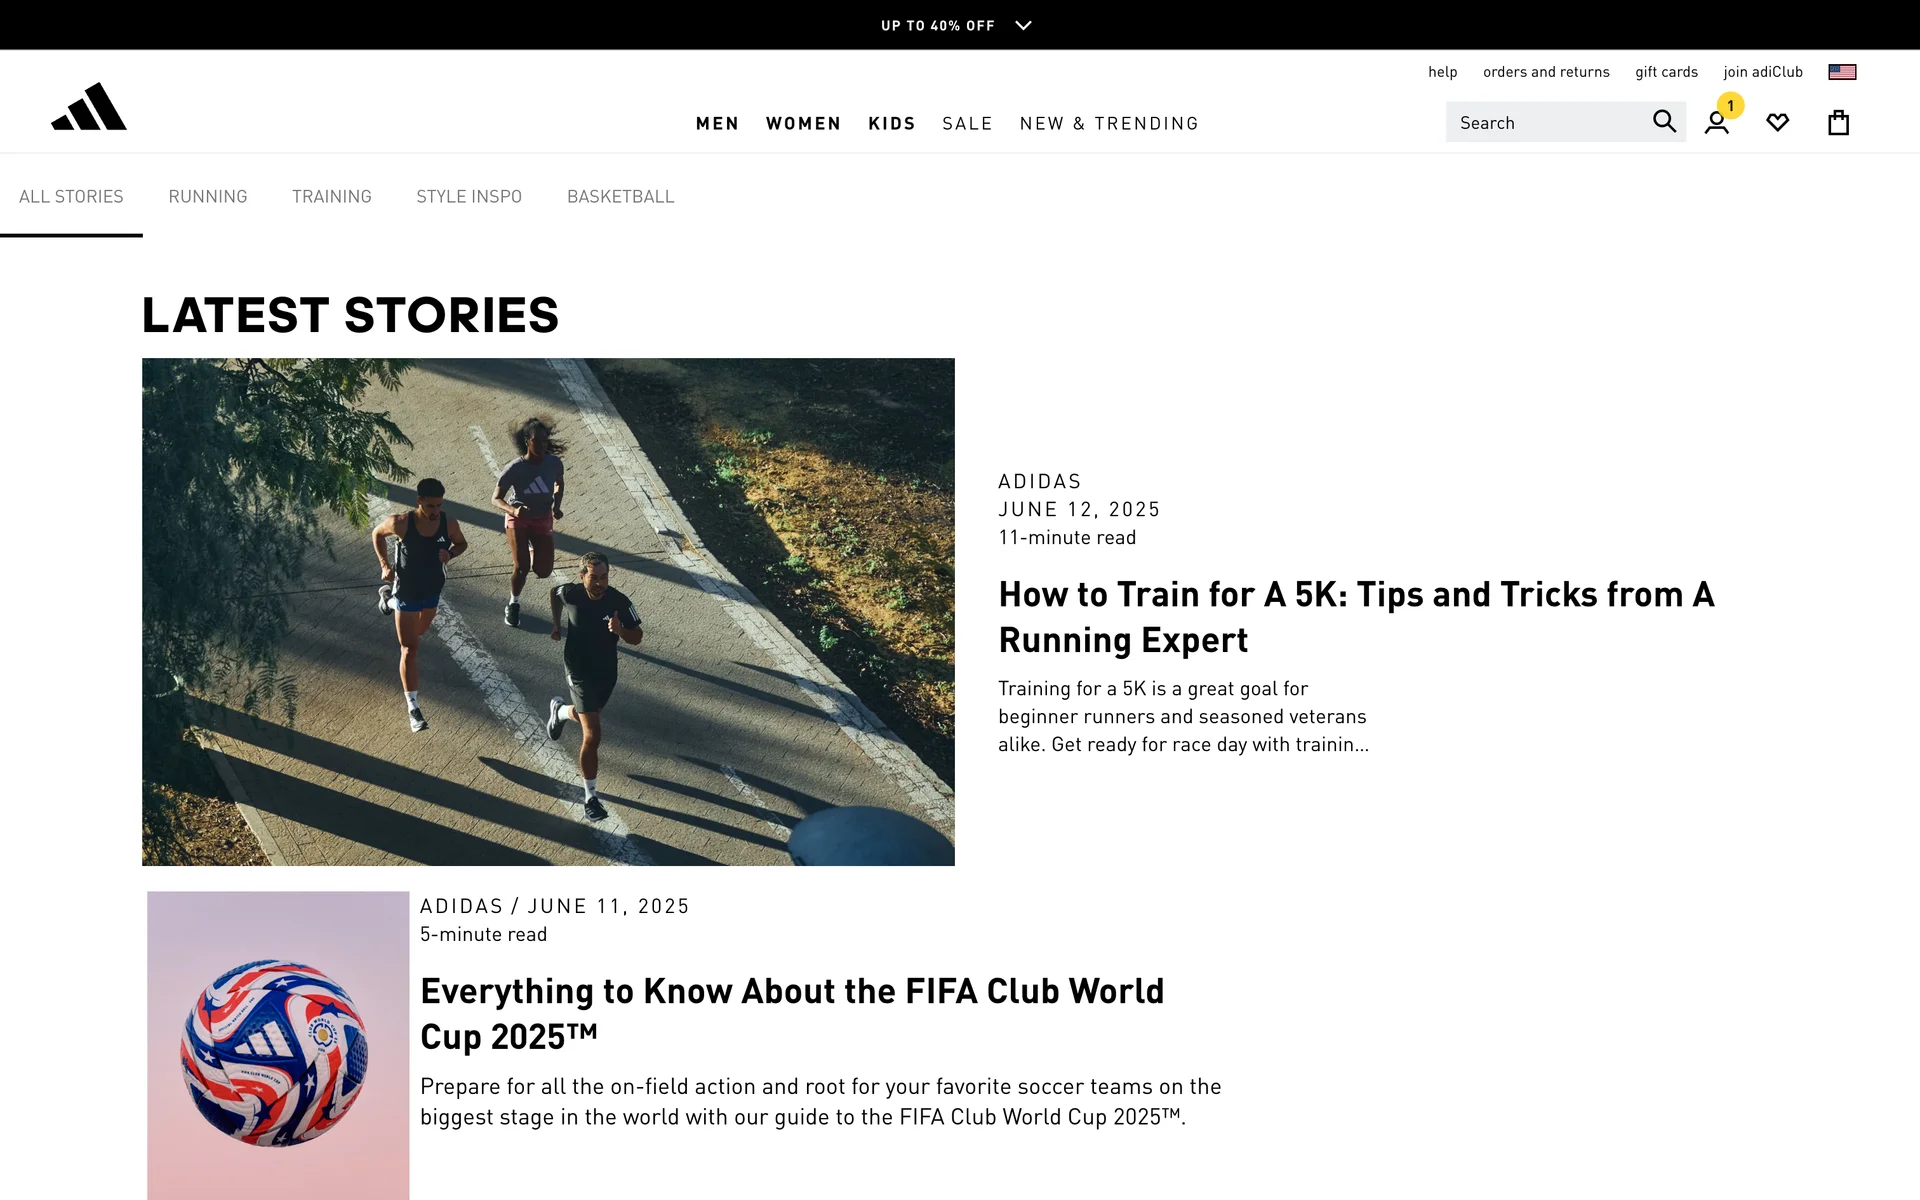Open the Women navigation menu
1920x1200 pixels.
click(x=803, y=124)
